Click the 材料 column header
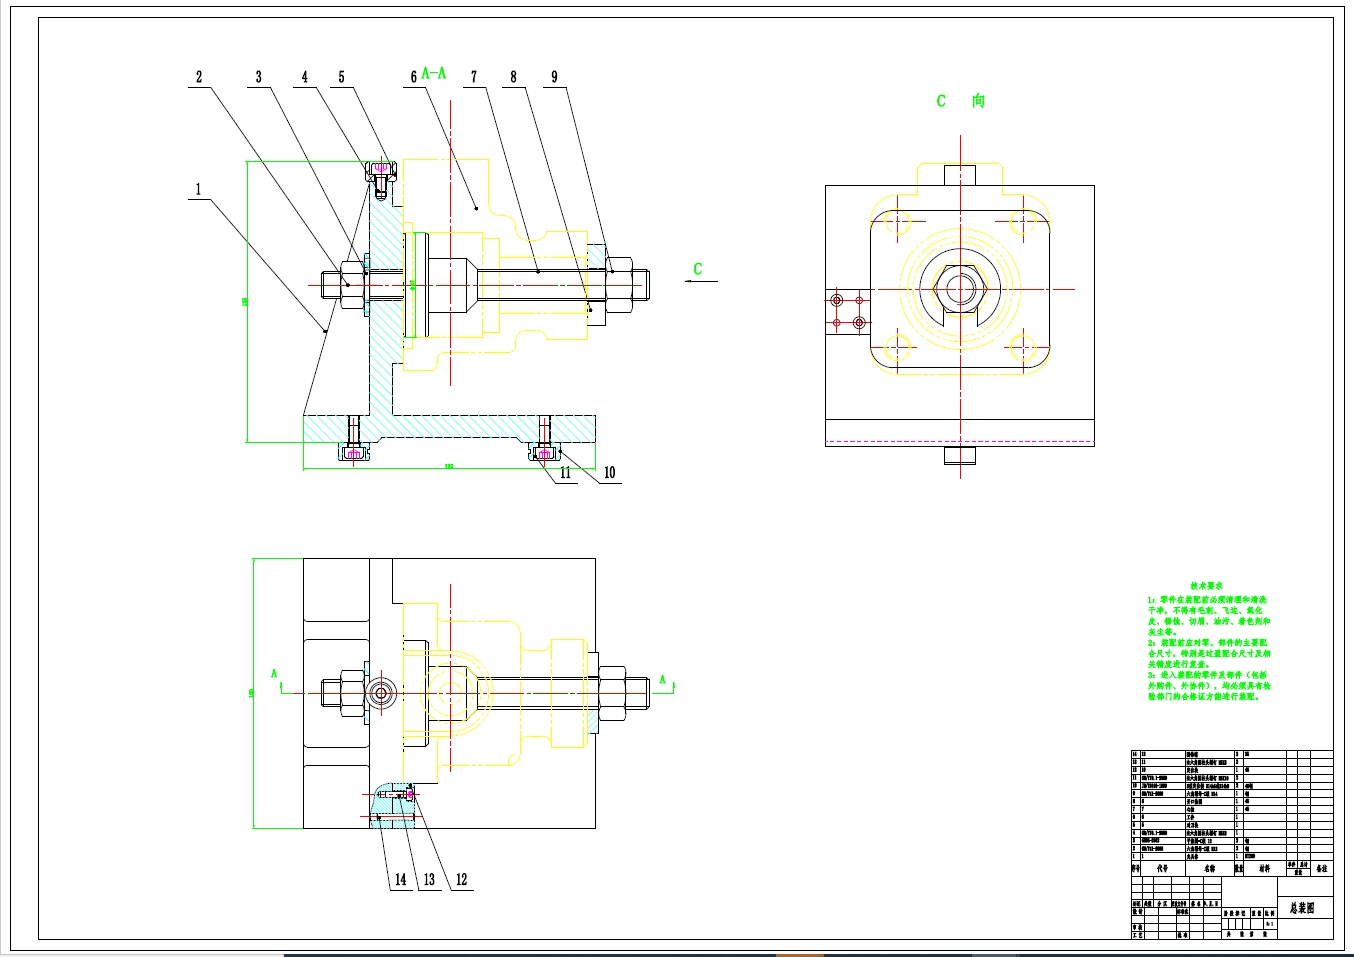The image size is (1354, 957). coord(1265,869)
